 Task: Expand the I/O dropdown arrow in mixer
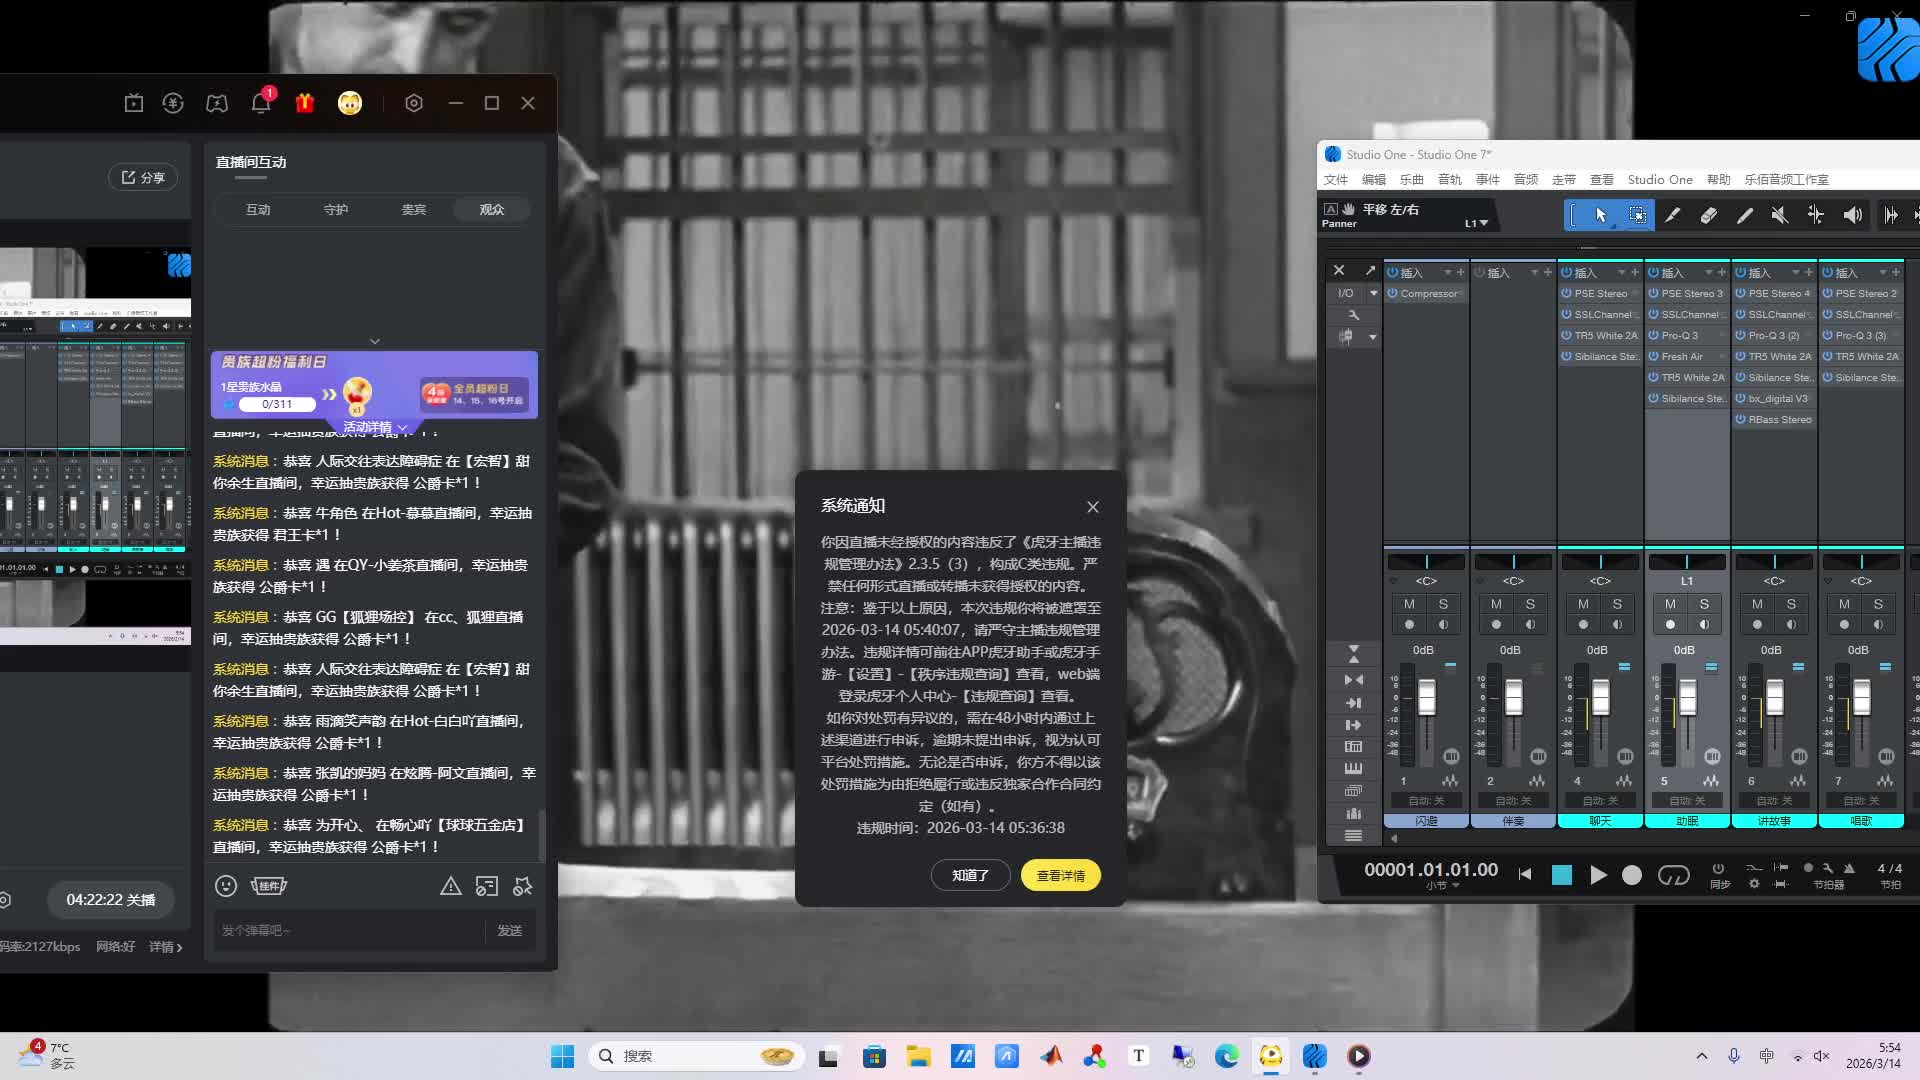coord(1373,293)
